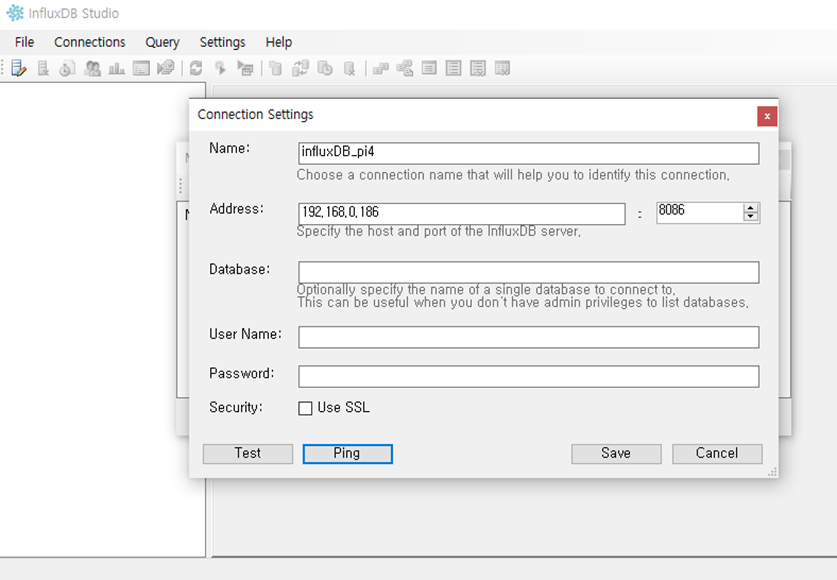Click the Ping button
This screenshot has width=837, height=580.
click(348, 454)
